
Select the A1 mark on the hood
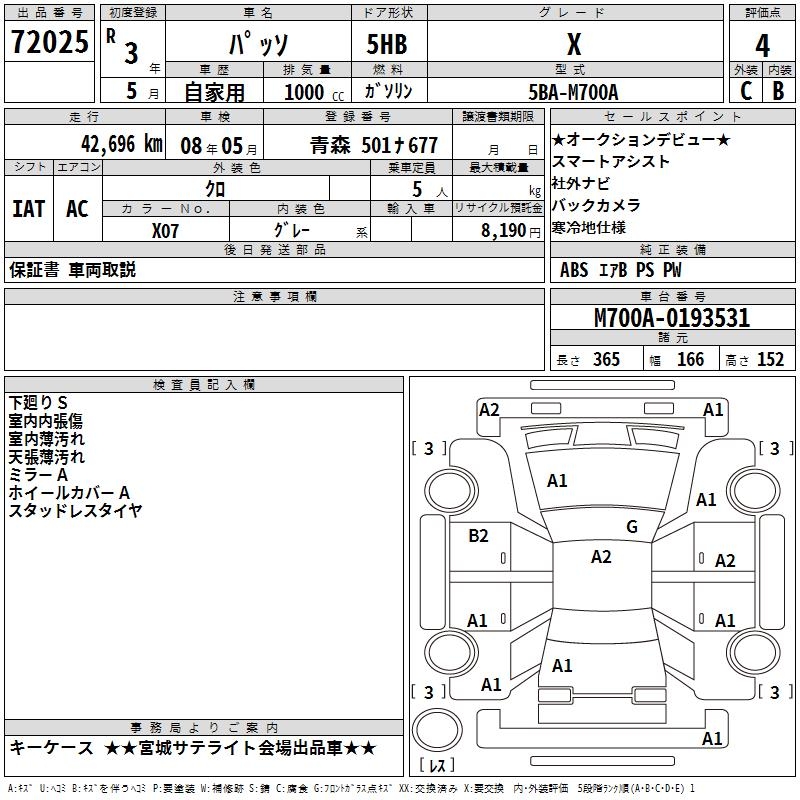coord(557,481)
